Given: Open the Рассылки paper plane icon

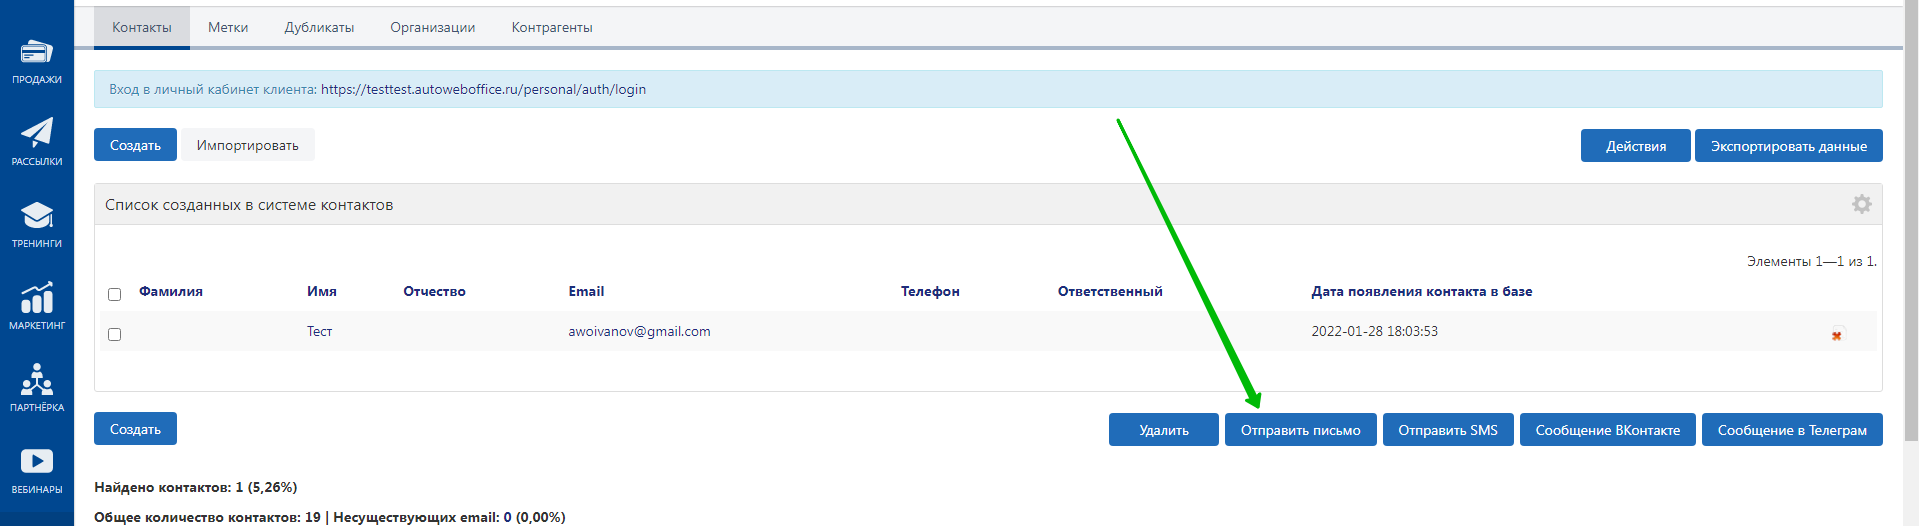Looking at the screenshot, I should (x=37, y=141).
